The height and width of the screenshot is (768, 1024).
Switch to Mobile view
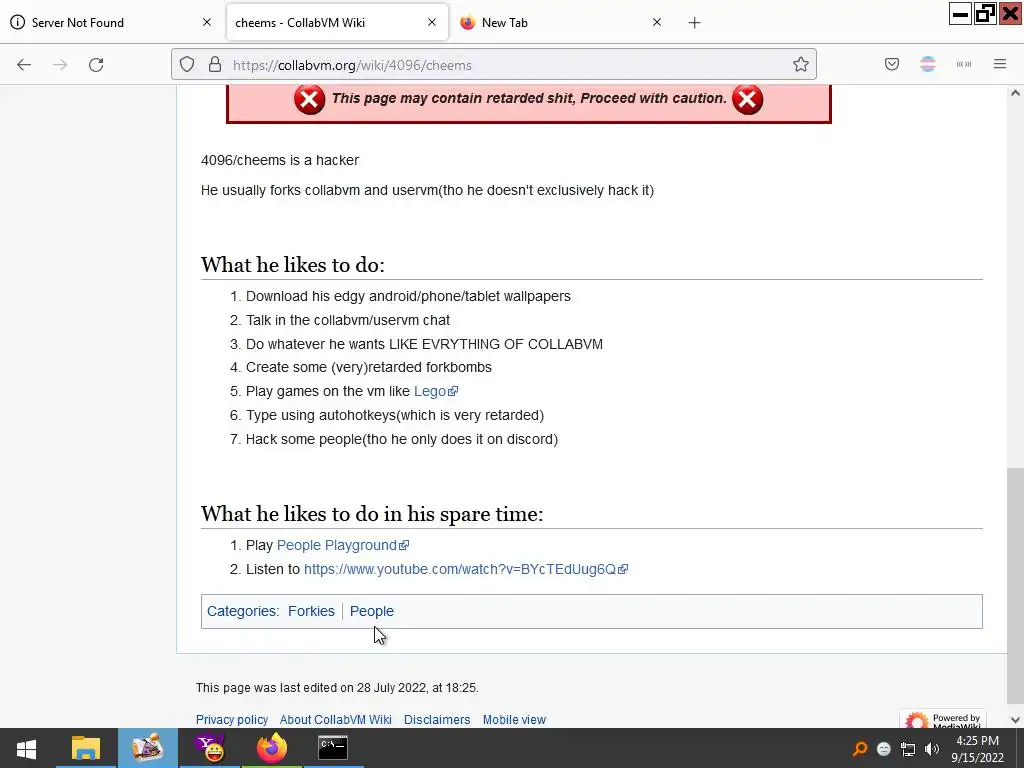514,720
